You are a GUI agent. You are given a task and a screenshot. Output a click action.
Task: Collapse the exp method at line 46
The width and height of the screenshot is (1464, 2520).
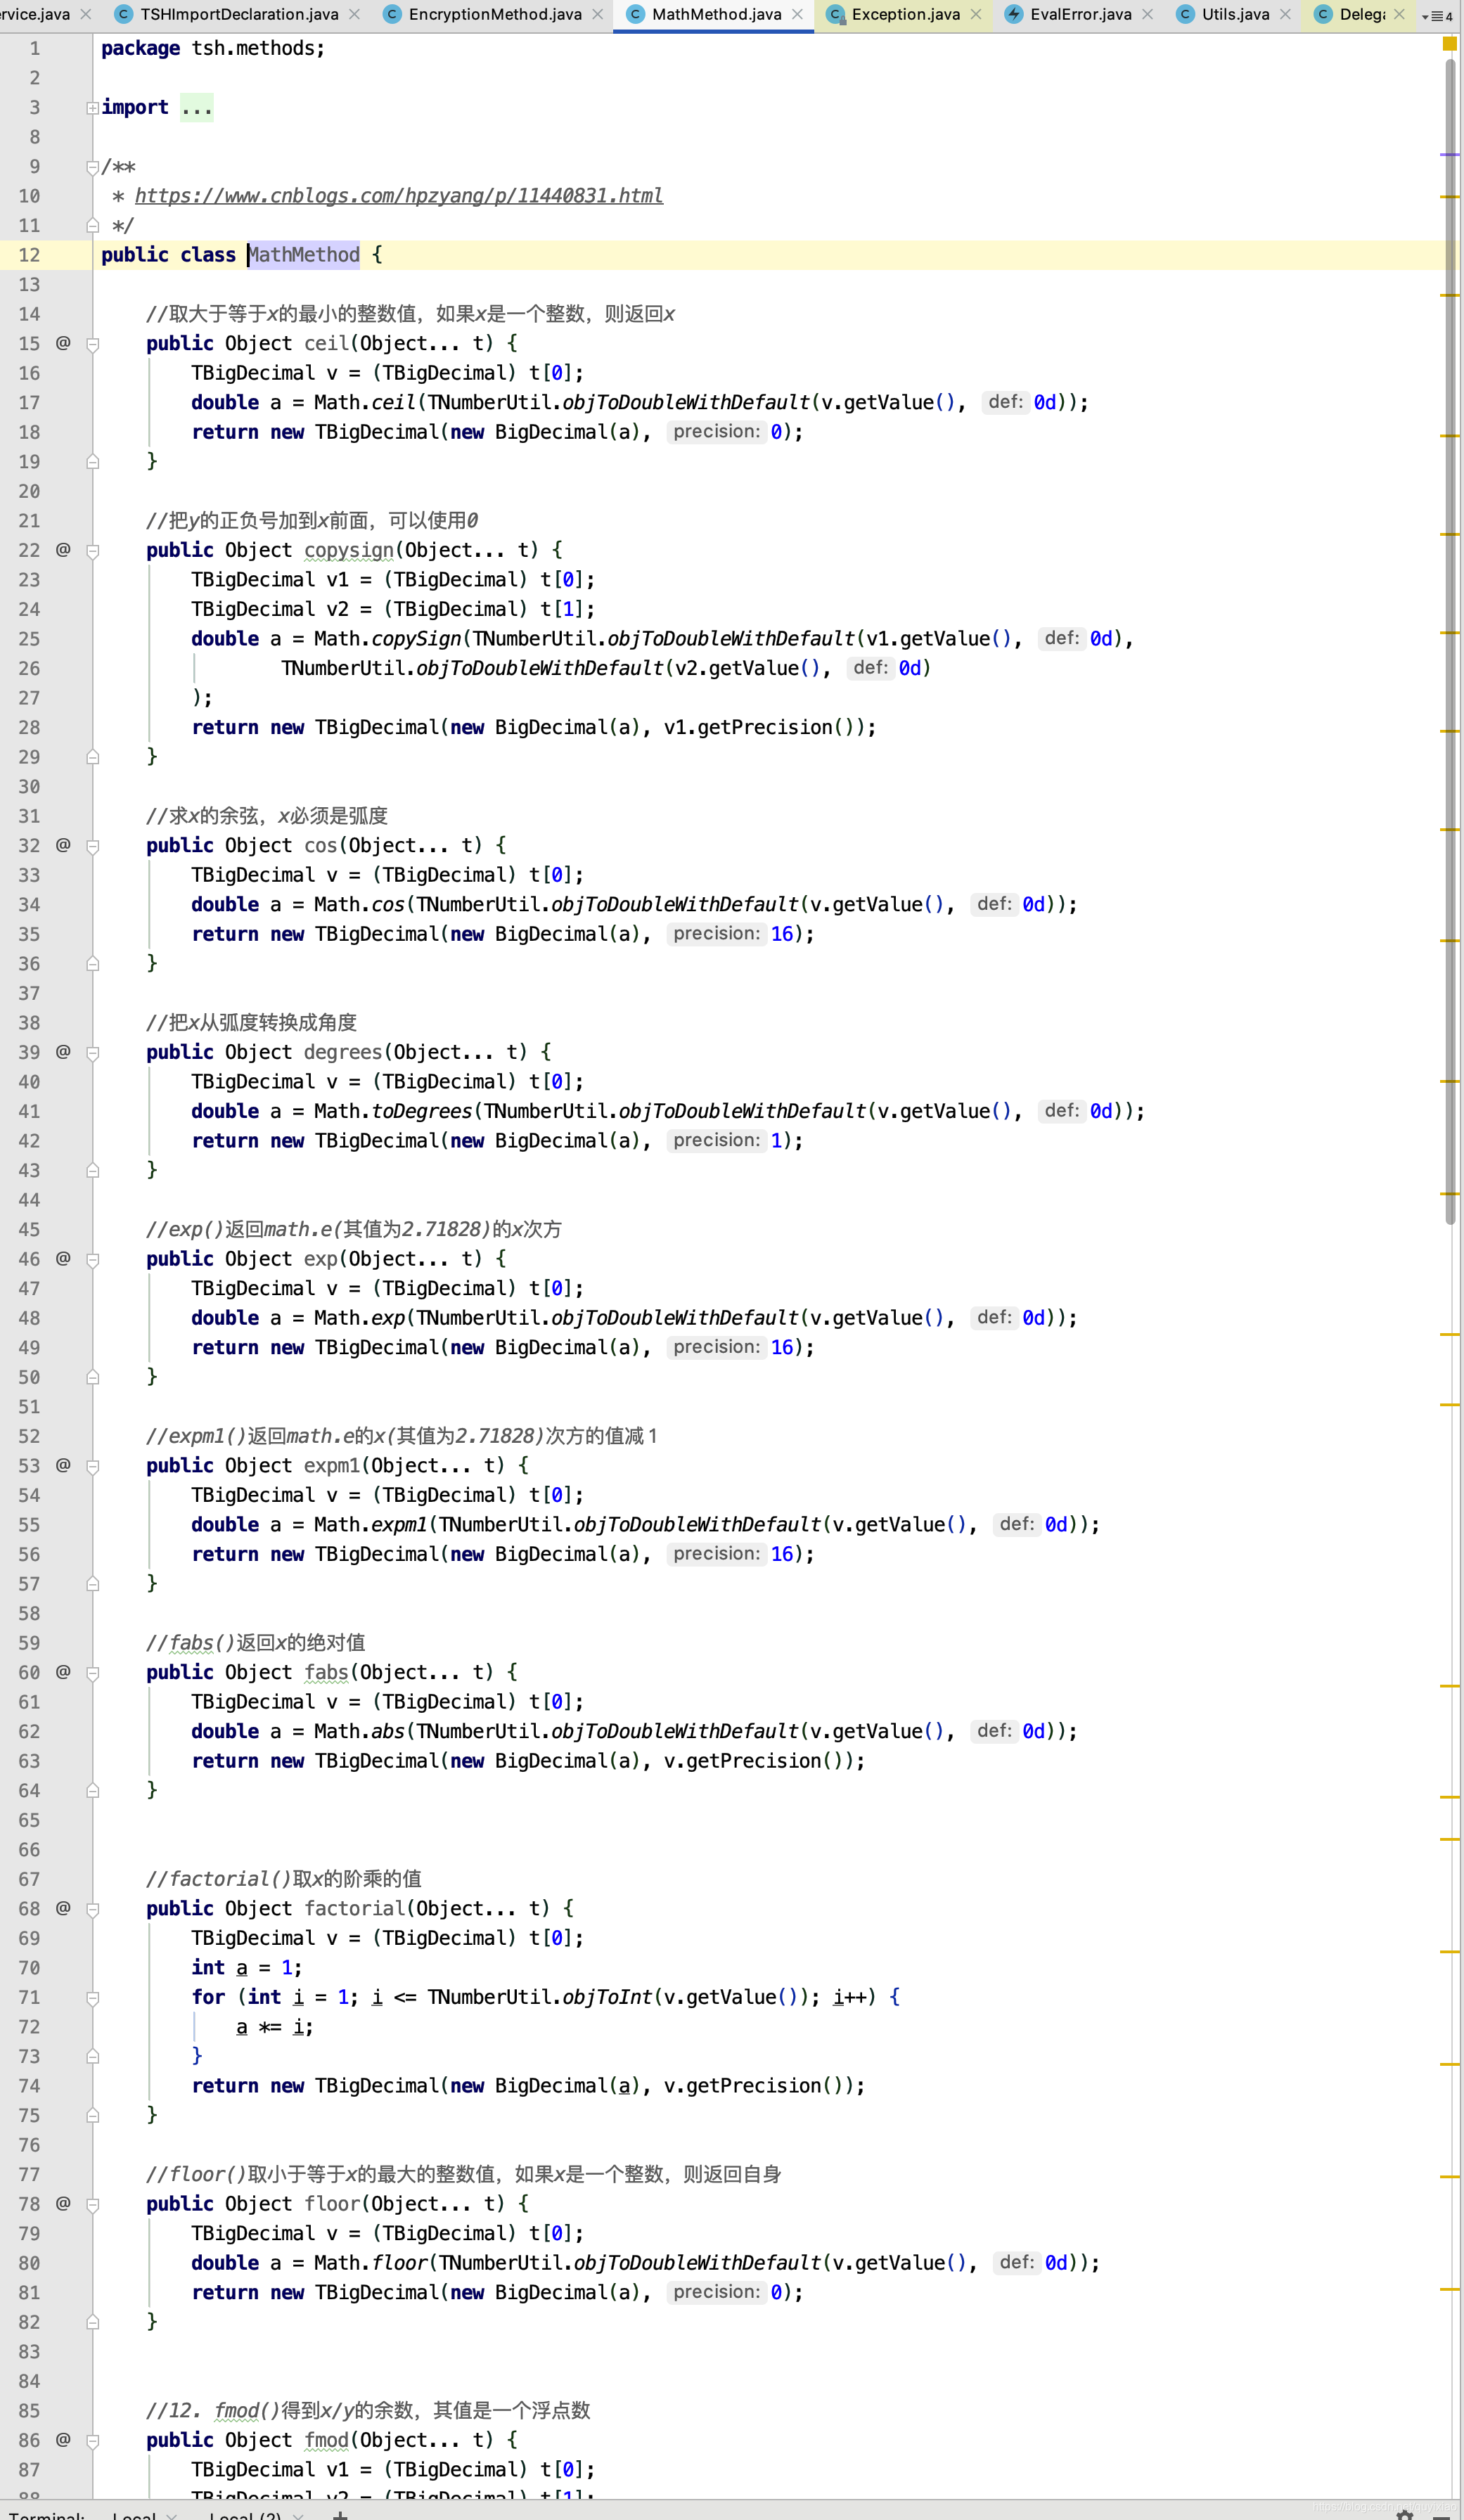coord(92,1260)
